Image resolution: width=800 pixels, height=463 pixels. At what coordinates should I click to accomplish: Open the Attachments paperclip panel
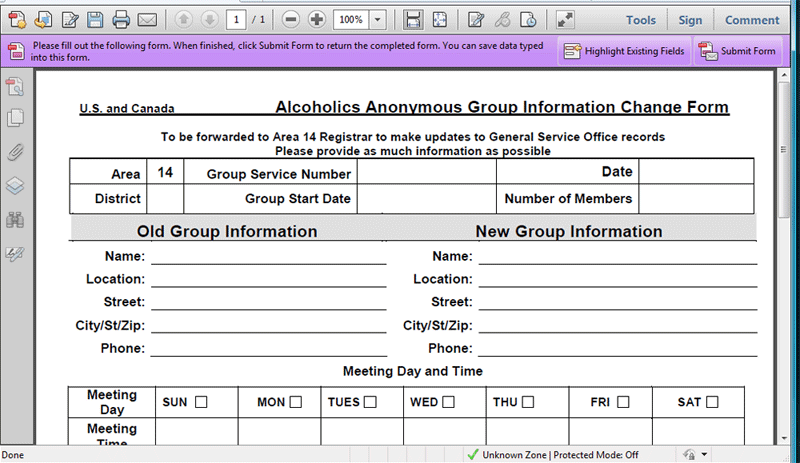[15, 152]
